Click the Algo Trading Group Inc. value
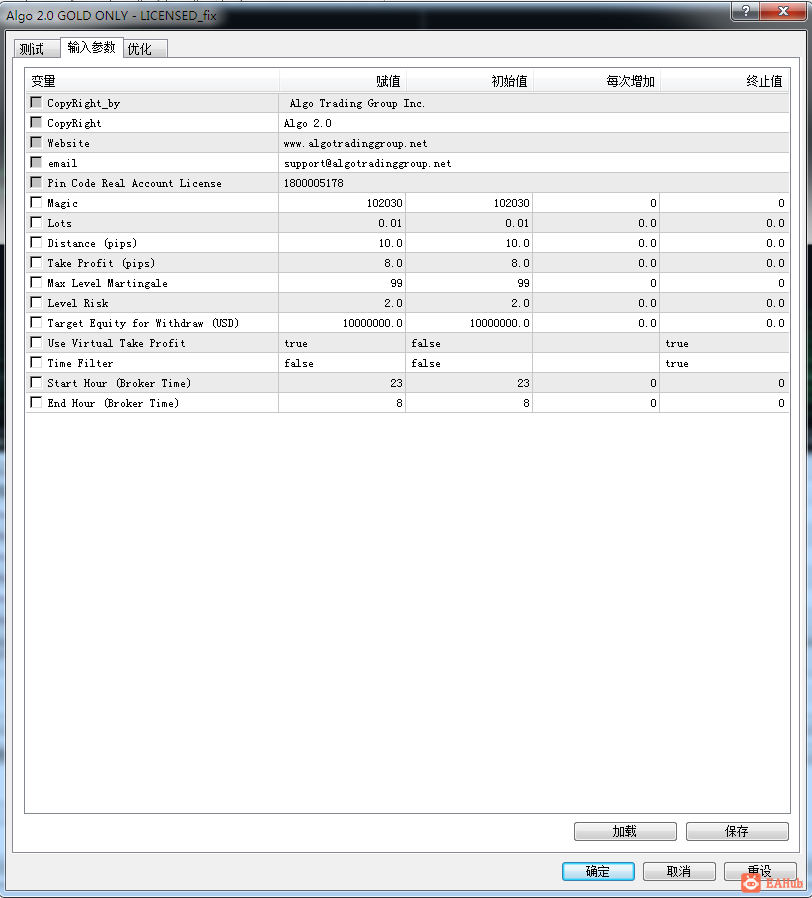This screenshot has width=812, height=898. click(534, 103)
